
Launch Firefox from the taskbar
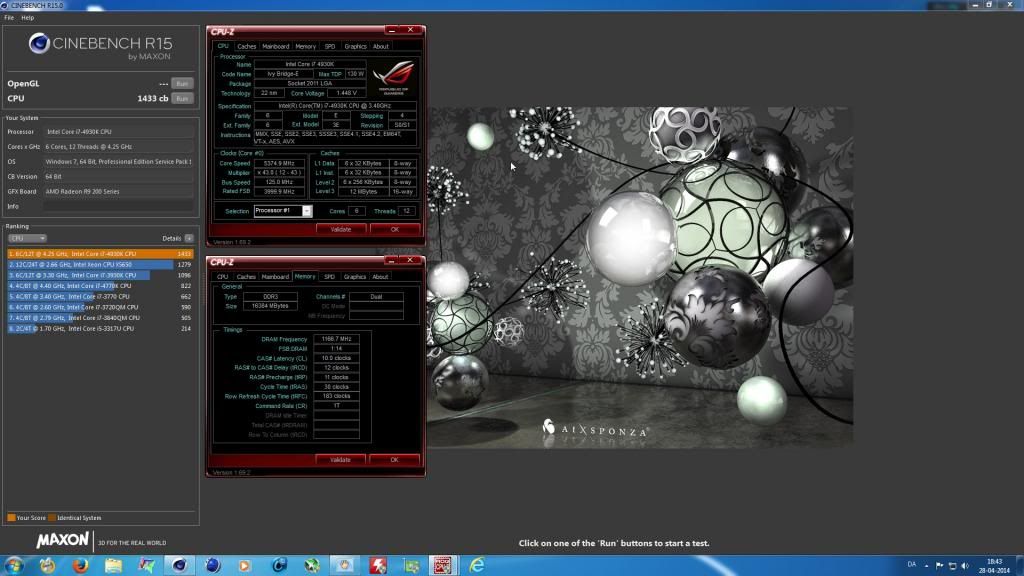pyautogui.click(x=80, y=565)
